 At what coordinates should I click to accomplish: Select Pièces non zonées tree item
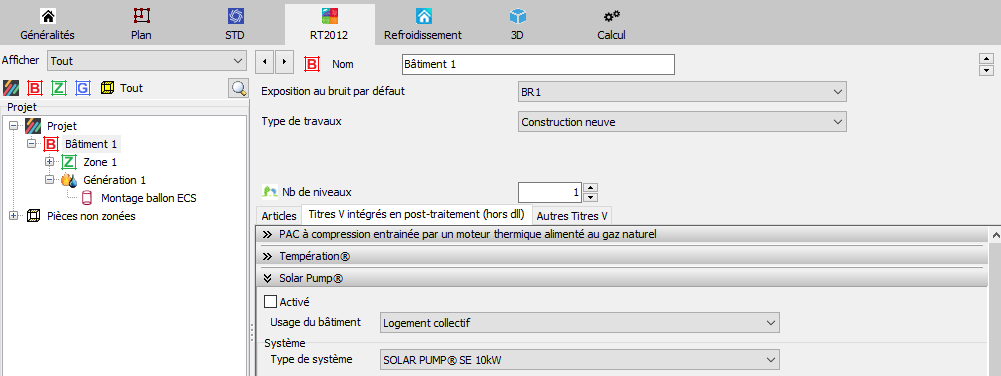pos(91,216)
